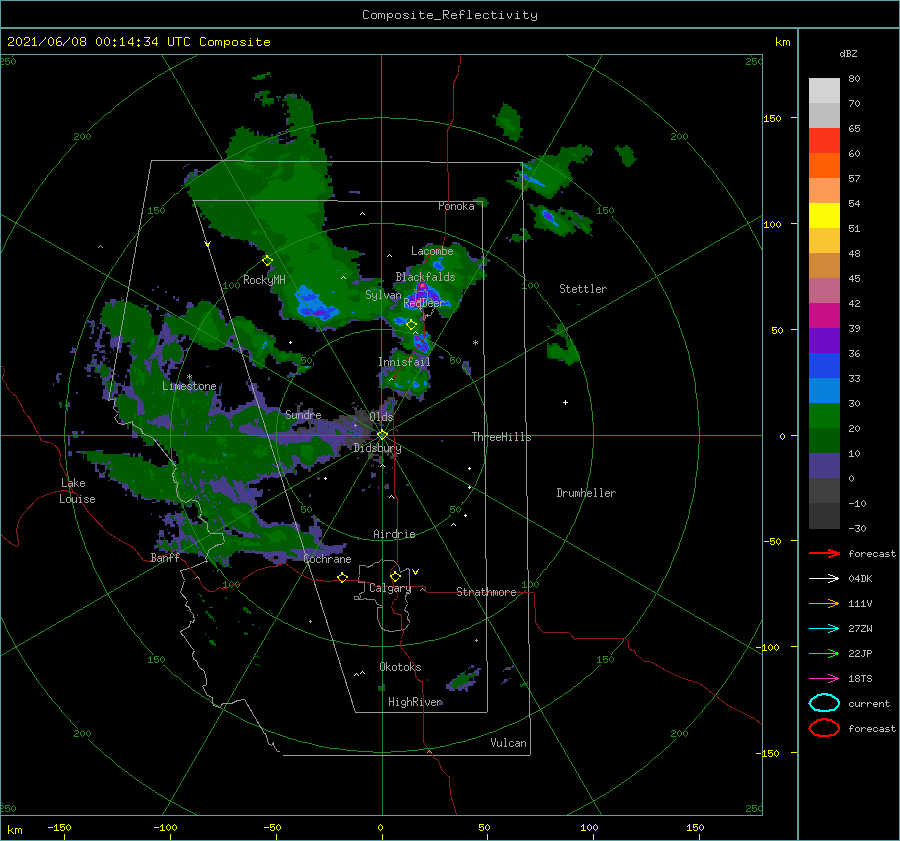This screenshot has height=841, width=900.
Task: Select the magenta 42 dBZ color swatch
Action: (x=824, y=316)
